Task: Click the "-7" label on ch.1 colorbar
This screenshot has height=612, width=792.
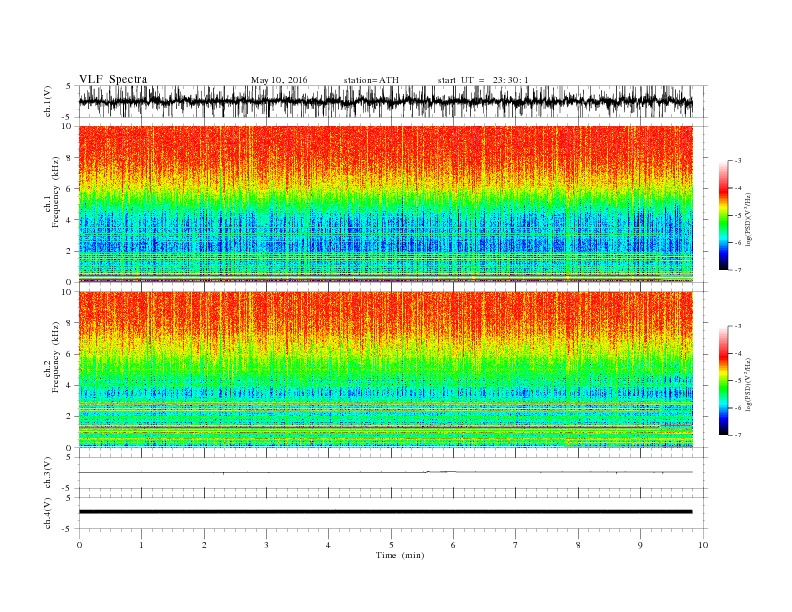Action: point(737,270)
